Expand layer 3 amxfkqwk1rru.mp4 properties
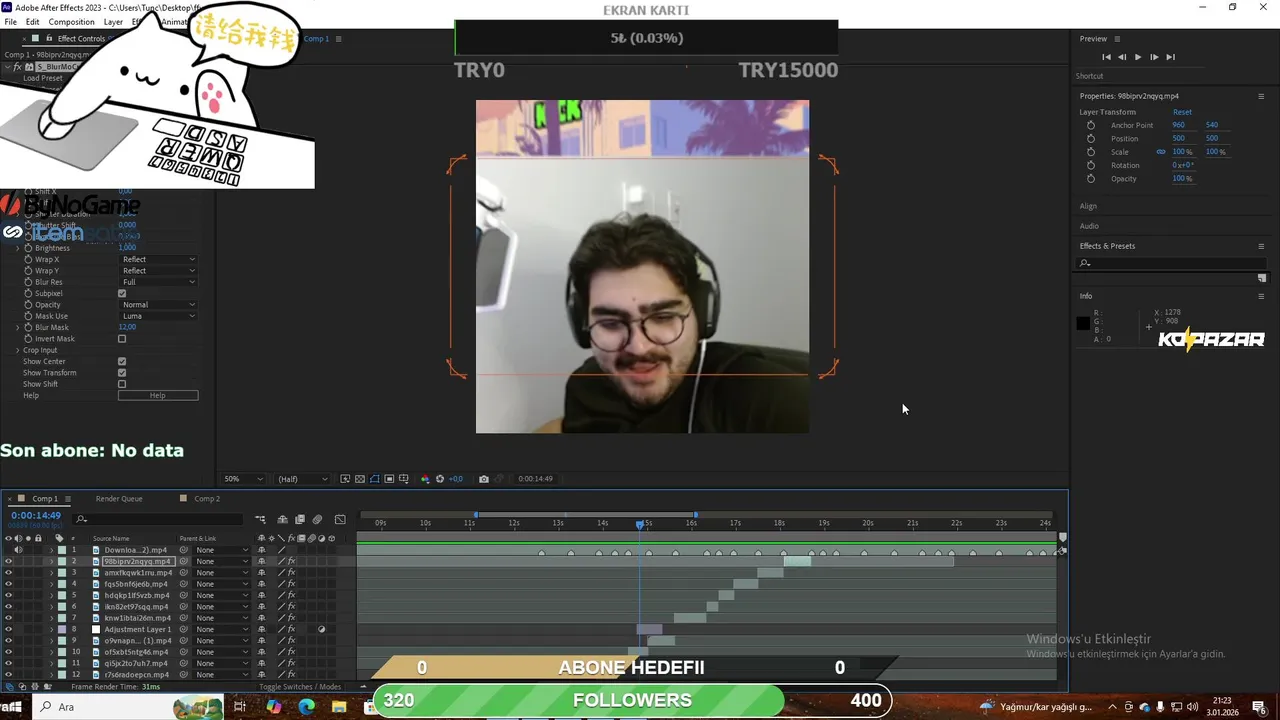 (51, 573)
